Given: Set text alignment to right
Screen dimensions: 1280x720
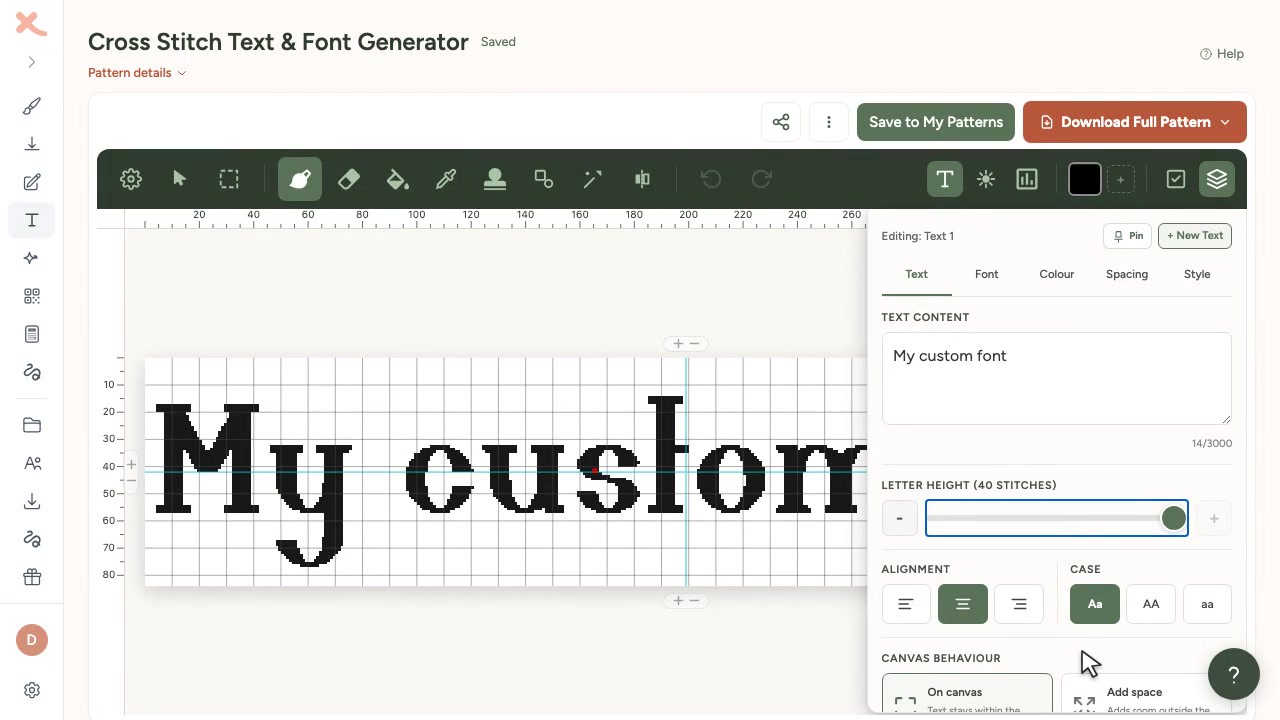Looking at the screenshot, I should tap(1019, 604).
